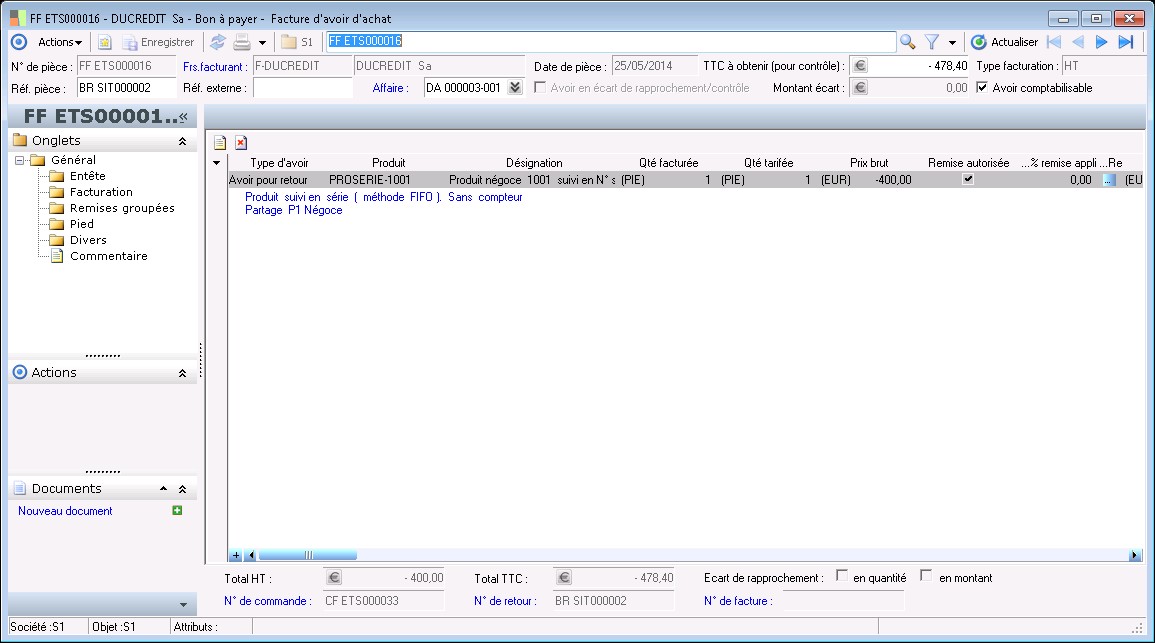The image size is (1155, 643).
Task: Click the Réf. externe input field
Action: [x=302, y=88]
